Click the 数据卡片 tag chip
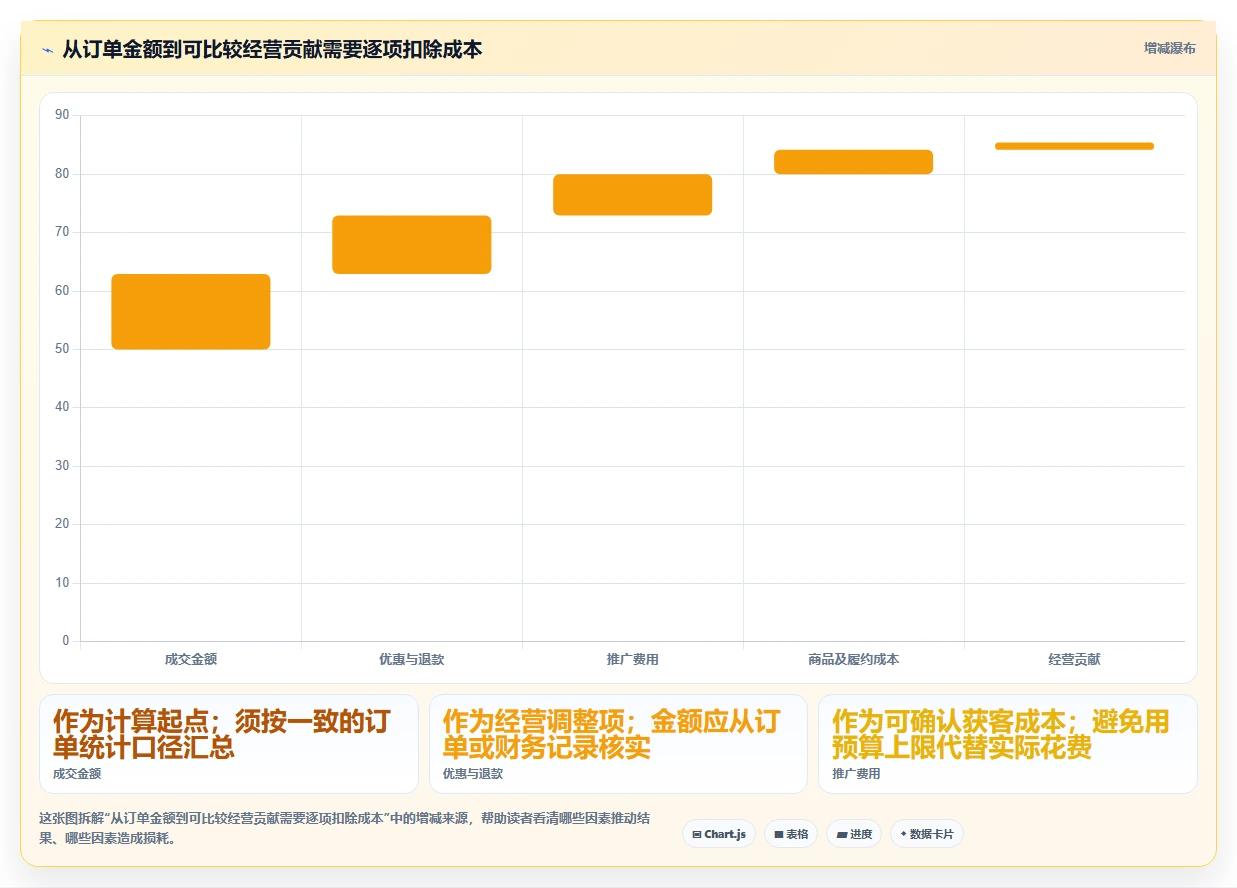The image size is (1237, 888). (x=927, y=834)
